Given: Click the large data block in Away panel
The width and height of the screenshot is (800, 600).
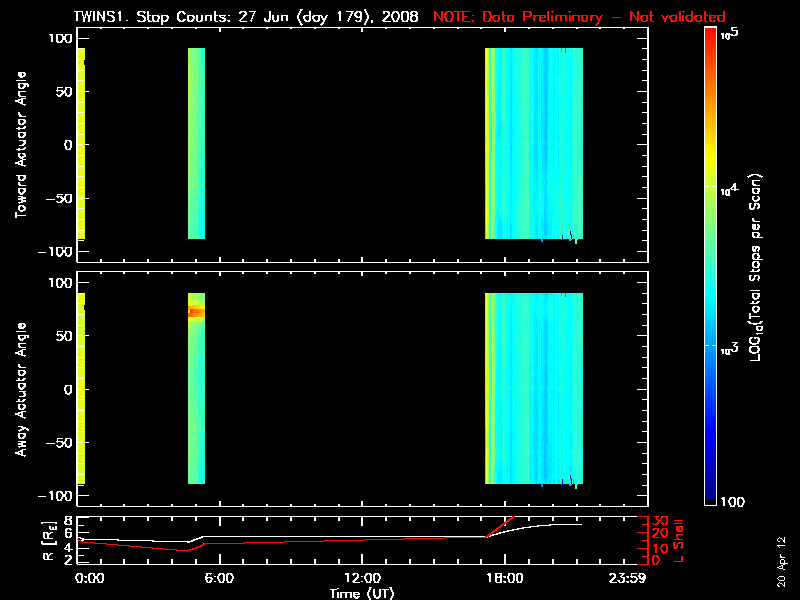Looking at the screenshot, I should click(533, 389).
